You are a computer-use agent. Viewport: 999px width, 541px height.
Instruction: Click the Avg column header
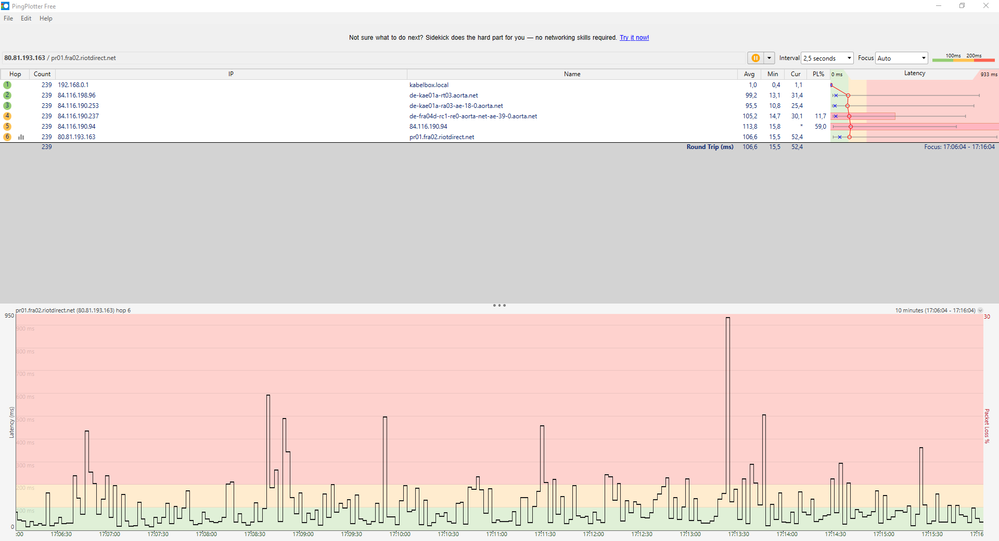(x=749, y=74)
